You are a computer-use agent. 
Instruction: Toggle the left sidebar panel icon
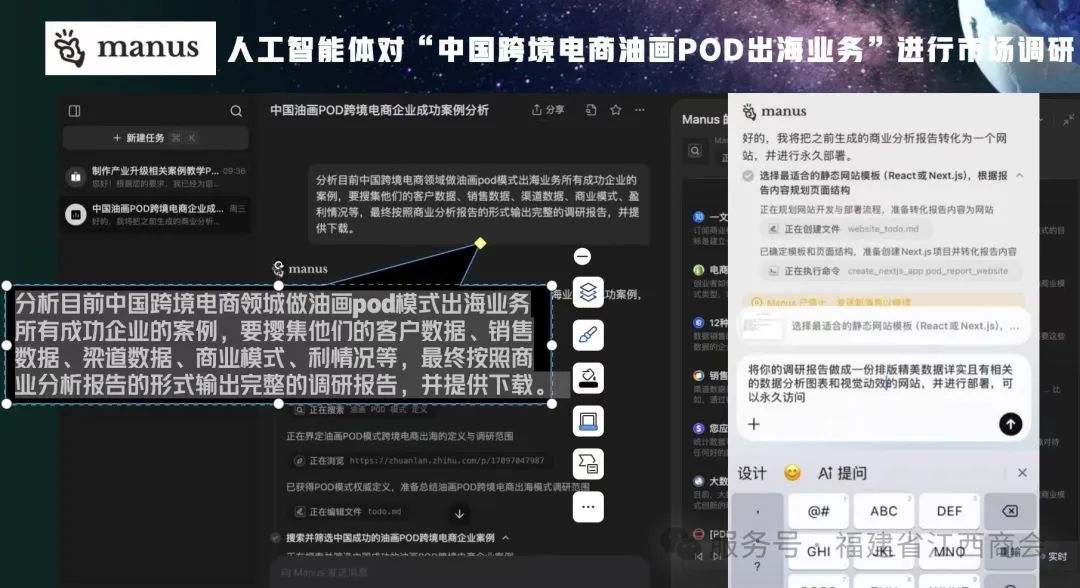coord(74,111)
